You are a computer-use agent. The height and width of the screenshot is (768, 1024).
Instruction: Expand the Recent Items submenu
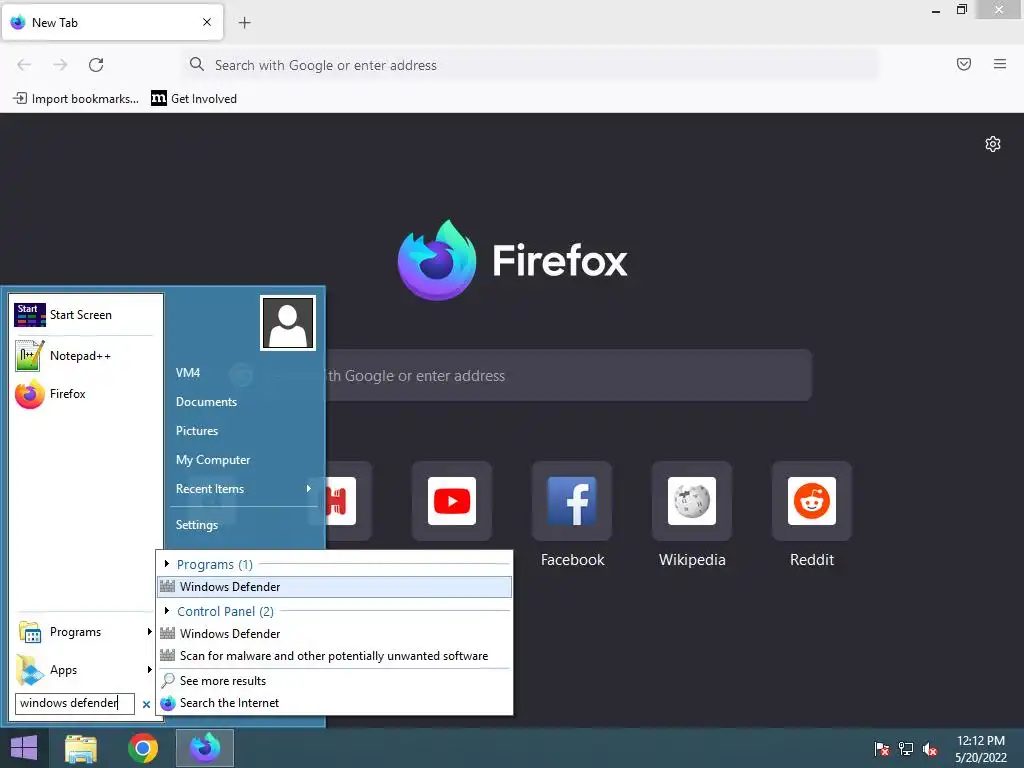pyautogui.click(x=244, y=488)
